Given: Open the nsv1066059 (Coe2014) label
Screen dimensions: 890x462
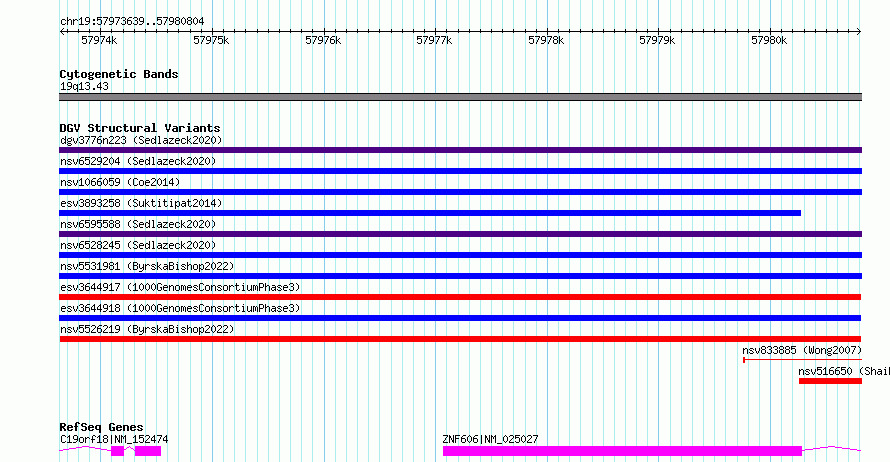Looking at the screenshot, I should click(120, 182).
